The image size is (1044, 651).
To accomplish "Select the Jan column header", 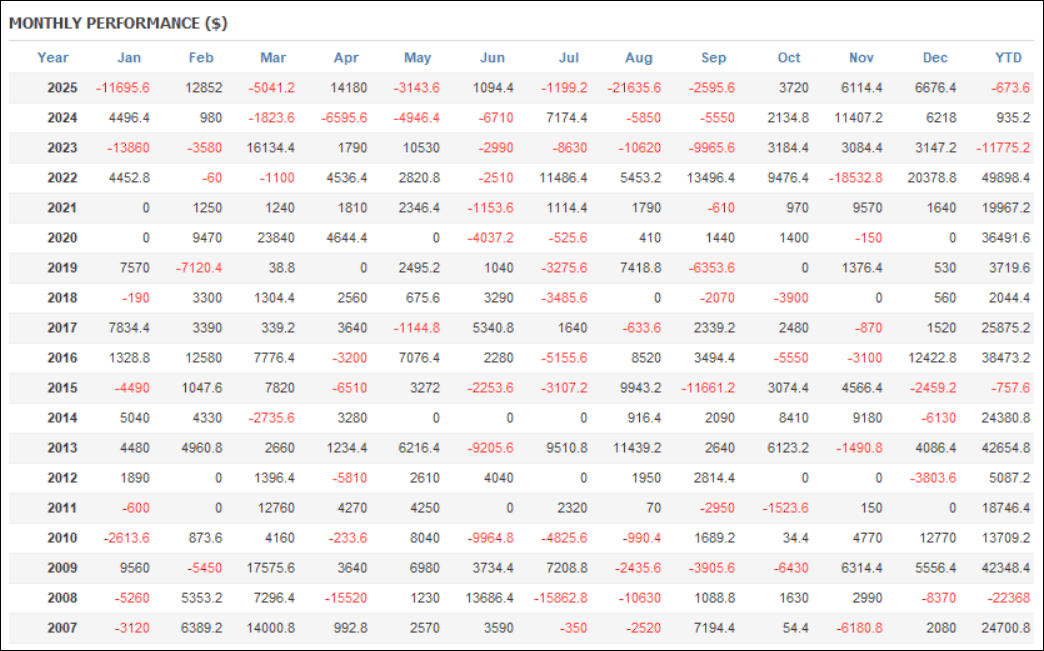I will point(129,58).
